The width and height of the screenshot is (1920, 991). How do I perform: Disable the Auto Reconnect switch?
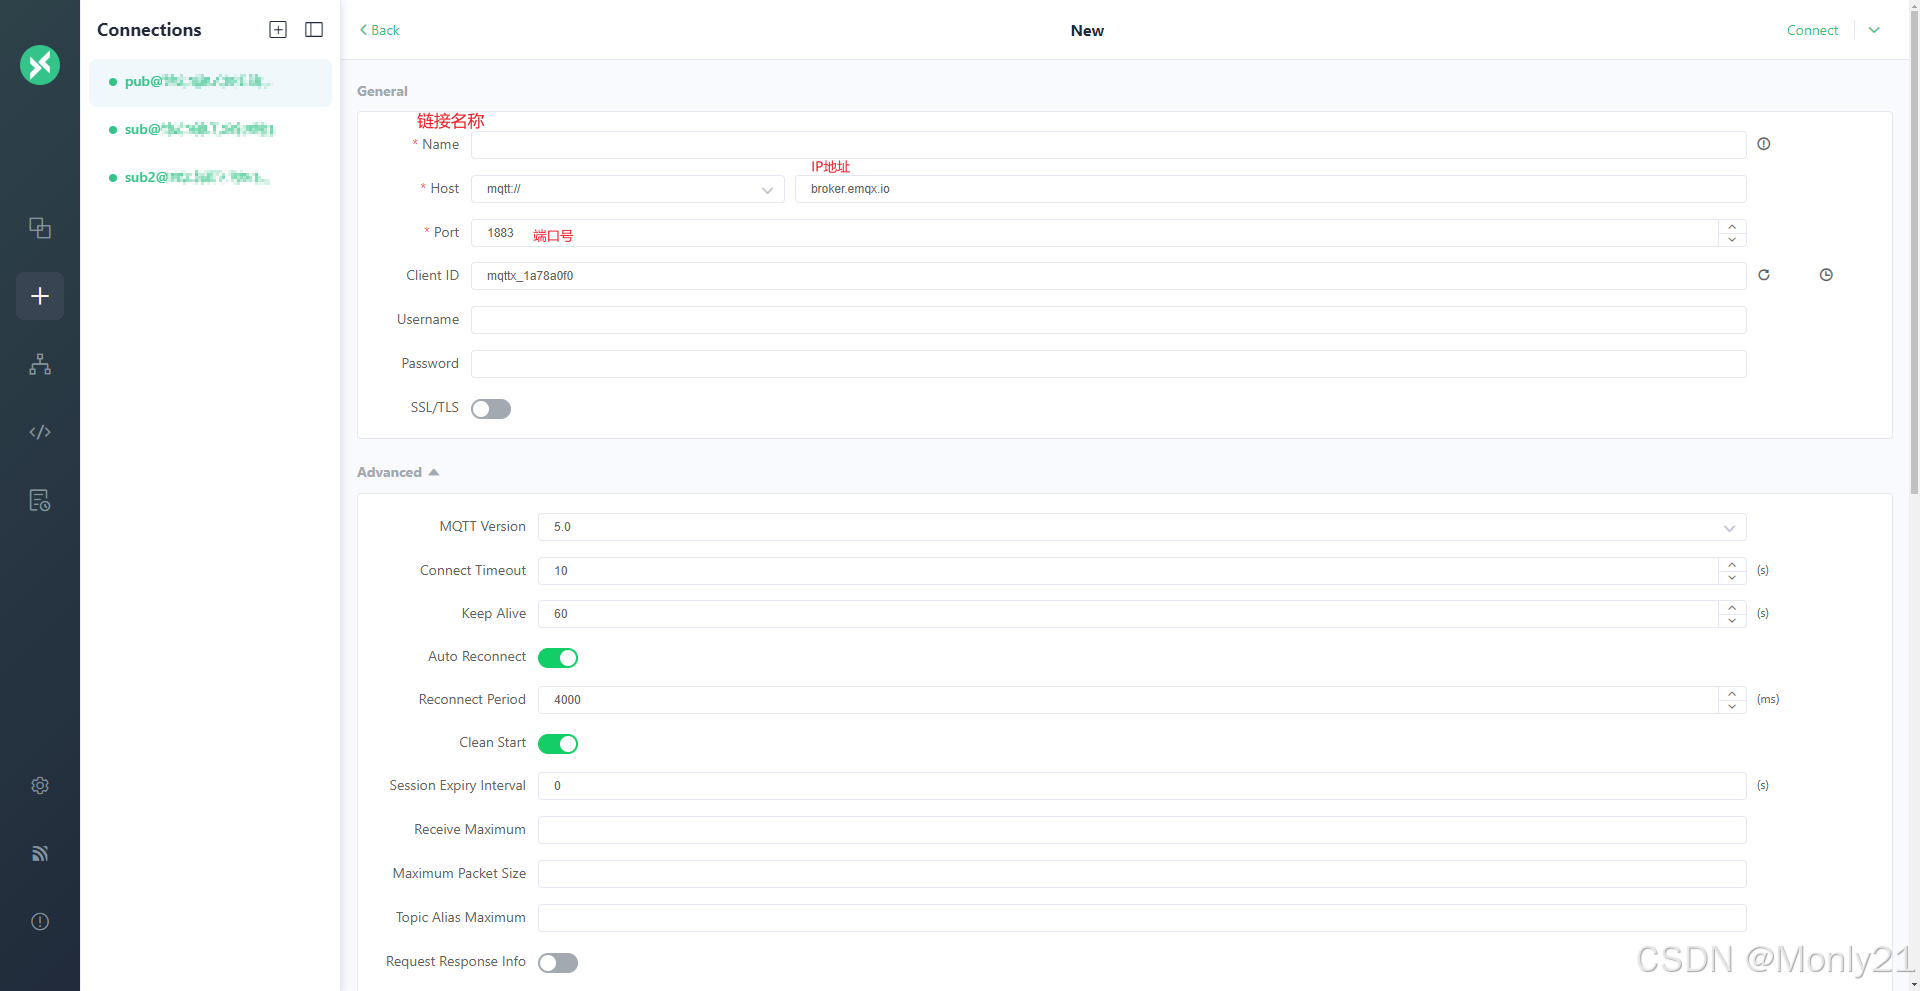point(558,658)
